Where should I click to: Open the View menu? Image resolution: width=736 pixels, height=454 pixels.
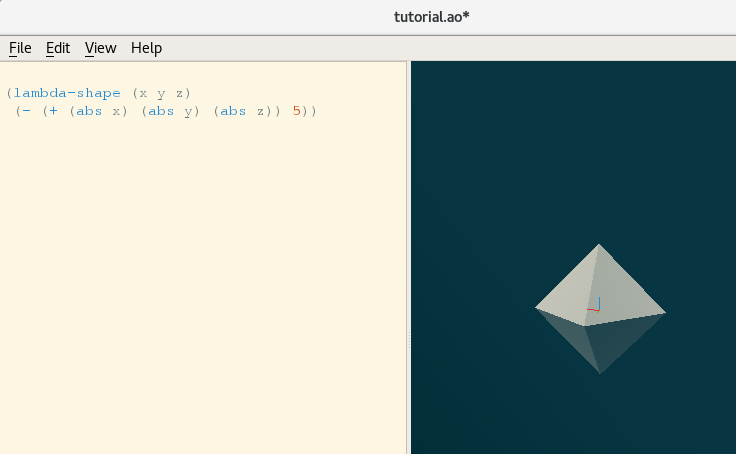coord(100,48)
